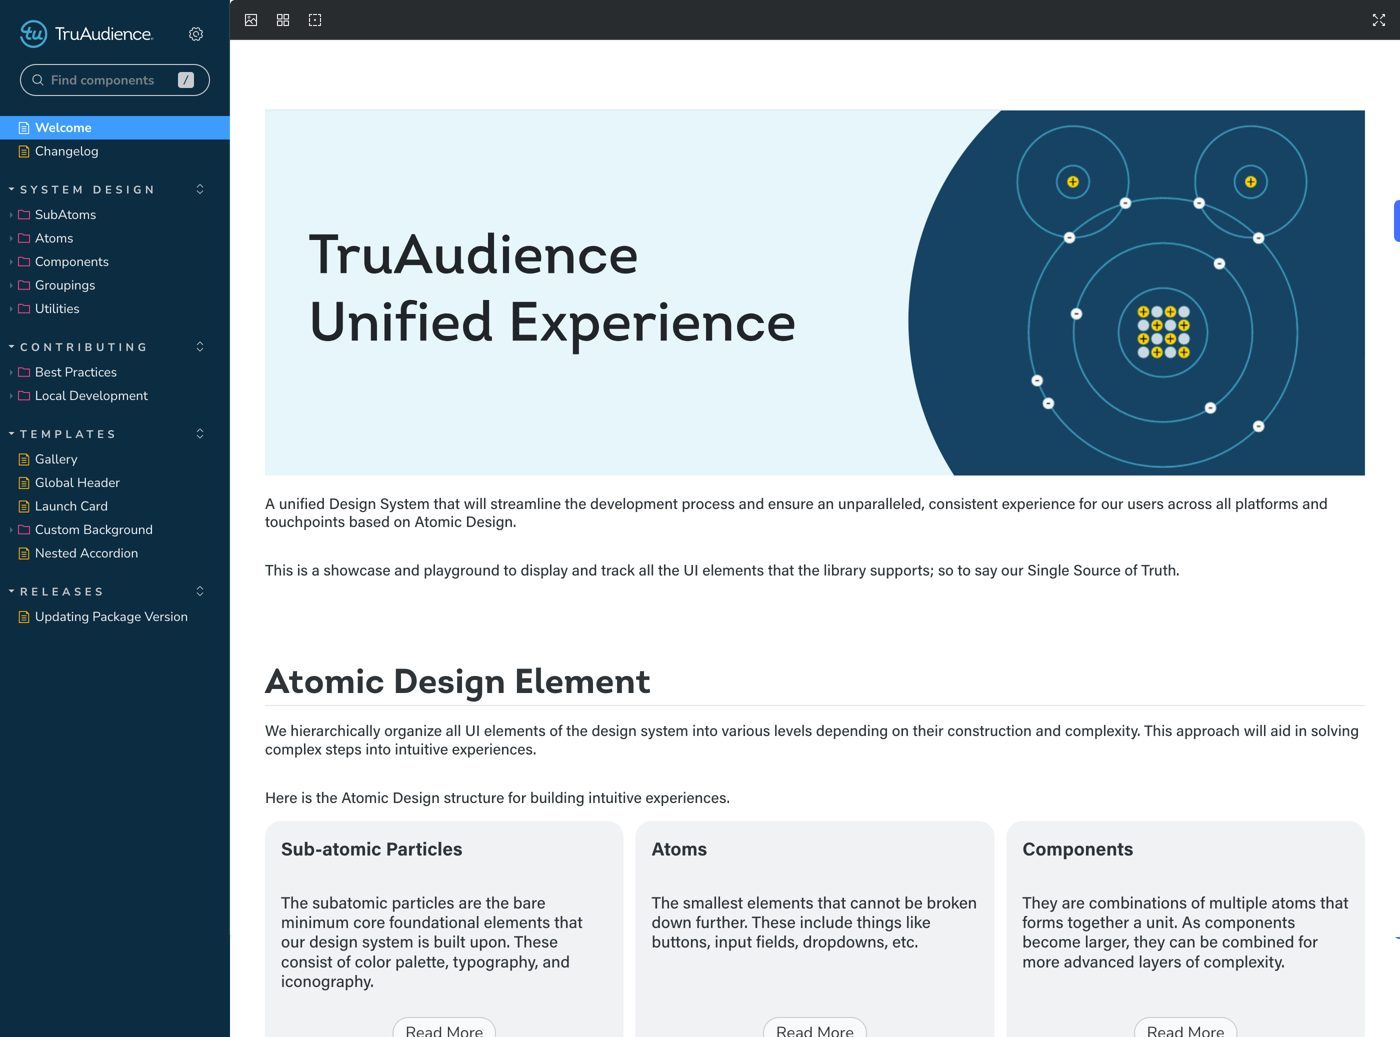
Task: Toggle the outline toolbar icon
Action: pyautogui.click(x=315, y=20)
